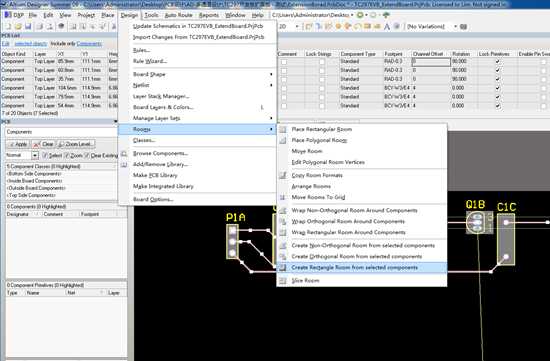Click the DXP logo icon

[7, 15]
